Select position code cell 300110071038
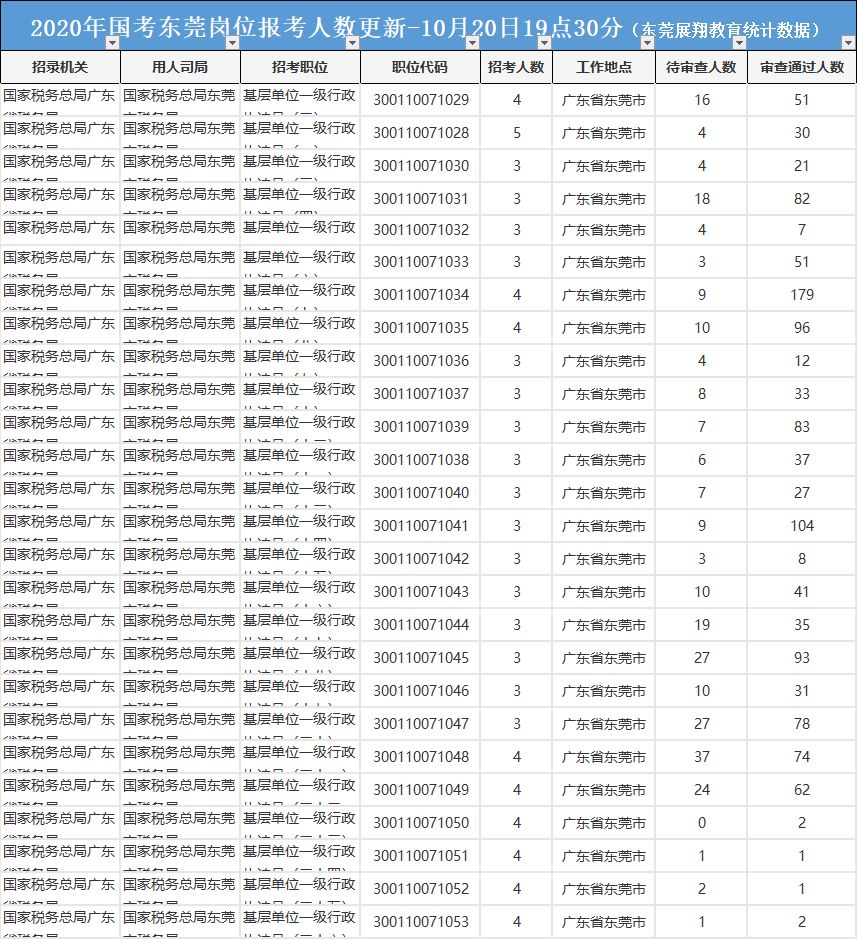Viewport: 857px width, 939px height. point(420,459)
